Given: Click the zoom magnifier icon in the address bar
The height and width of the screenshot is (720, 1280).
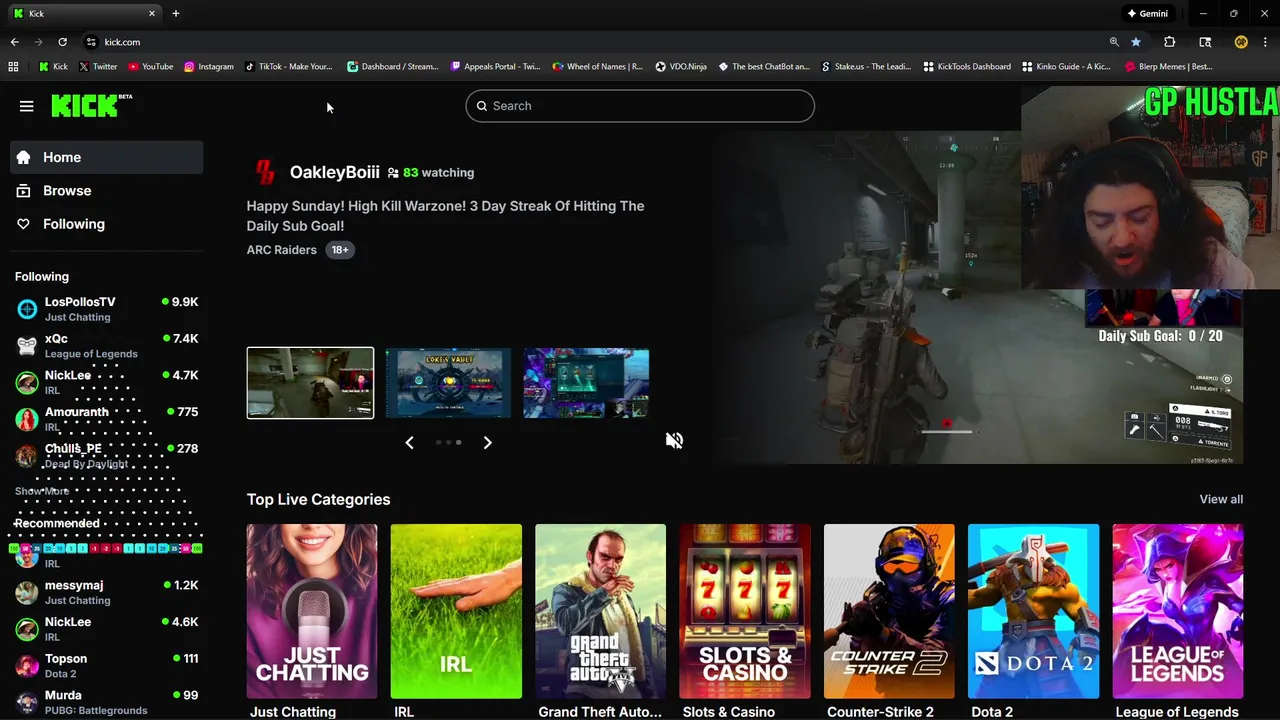Looking at the screenshot, I should click(1114, 42).
